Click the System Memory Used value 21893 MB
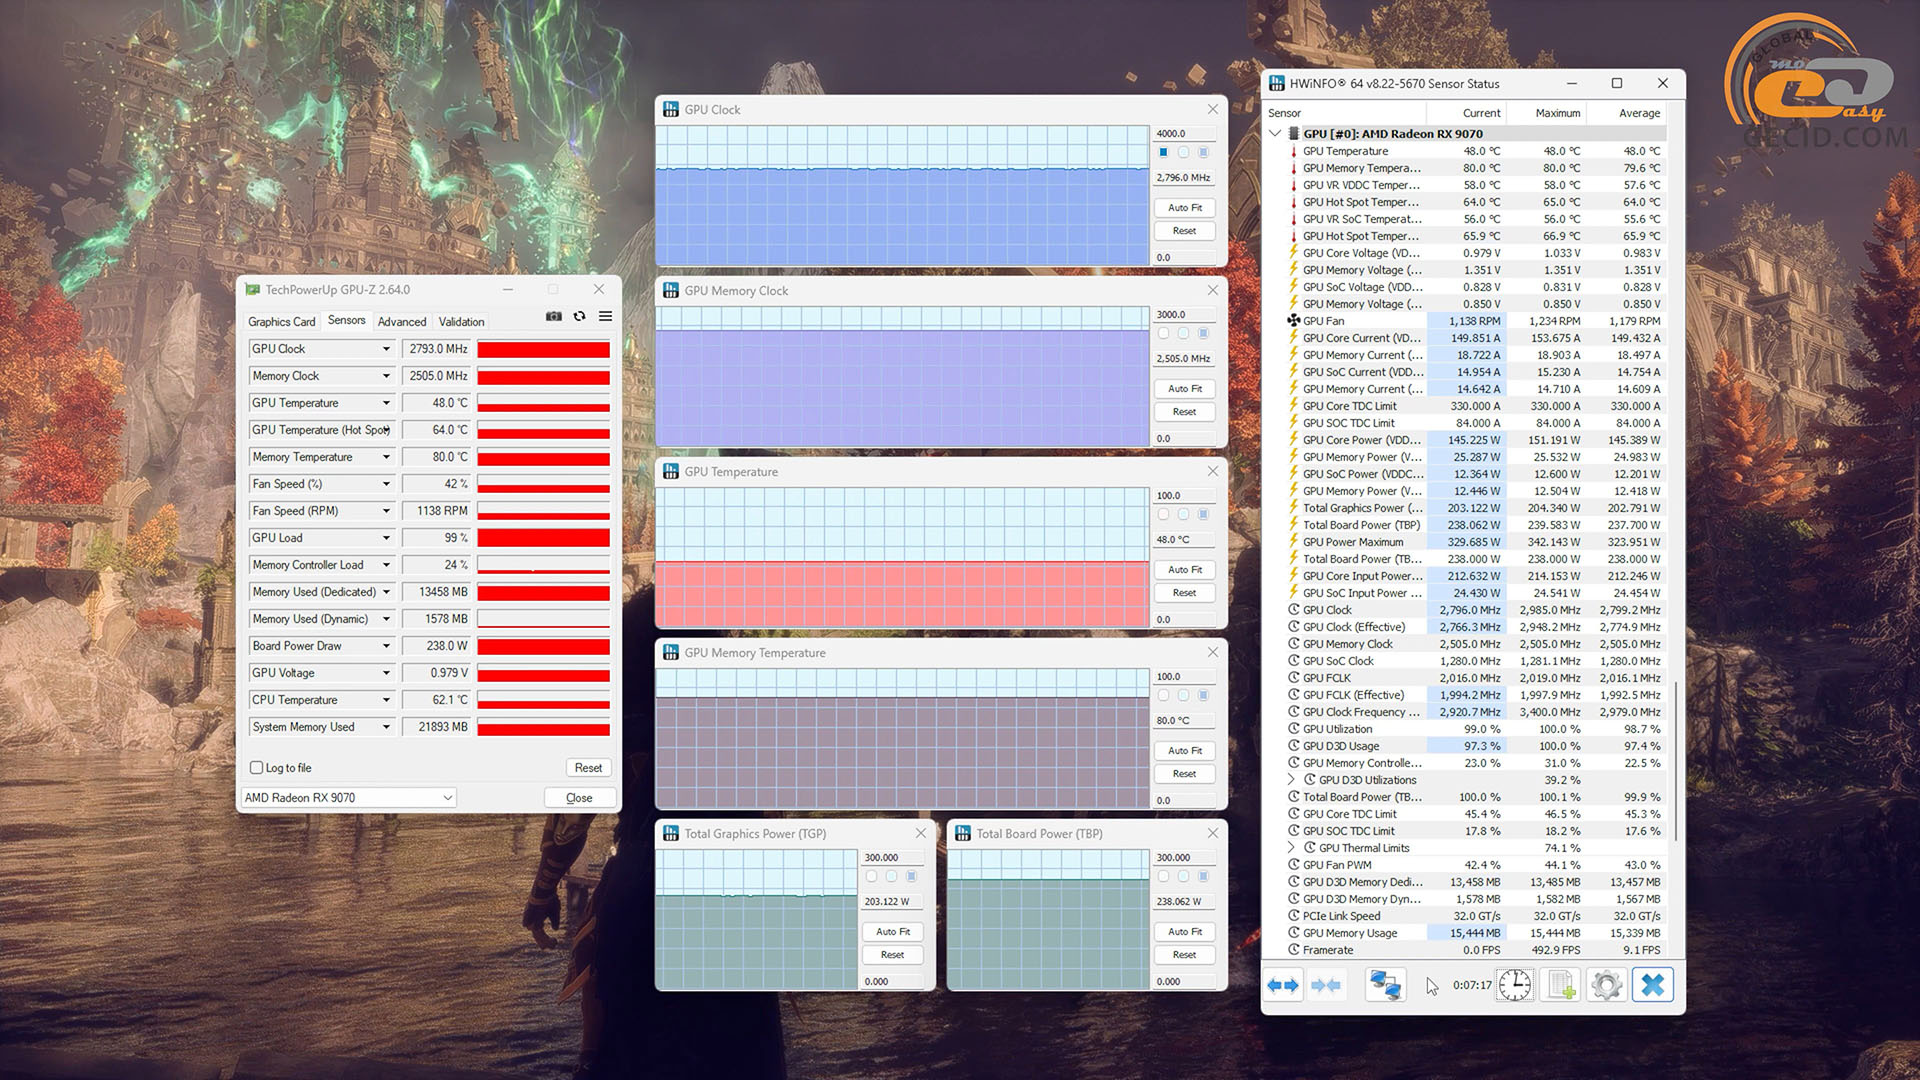This screenshot has height=1080, width=1920. click(x=436, y=727)
